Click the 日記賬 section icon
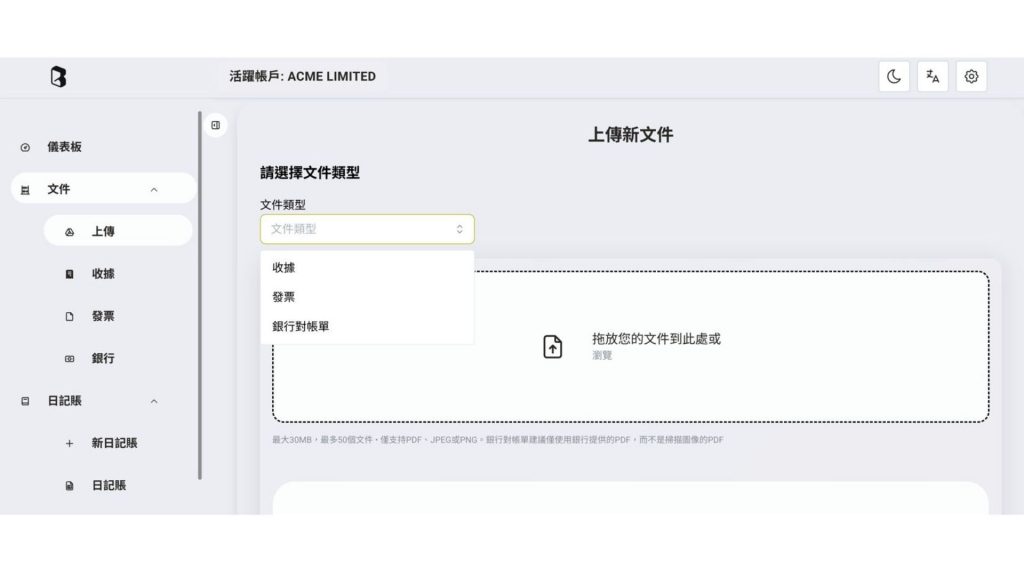Image resolution: width=1024 pixels, height=576 pixels. pyautogui.click(x=25, y=401)
